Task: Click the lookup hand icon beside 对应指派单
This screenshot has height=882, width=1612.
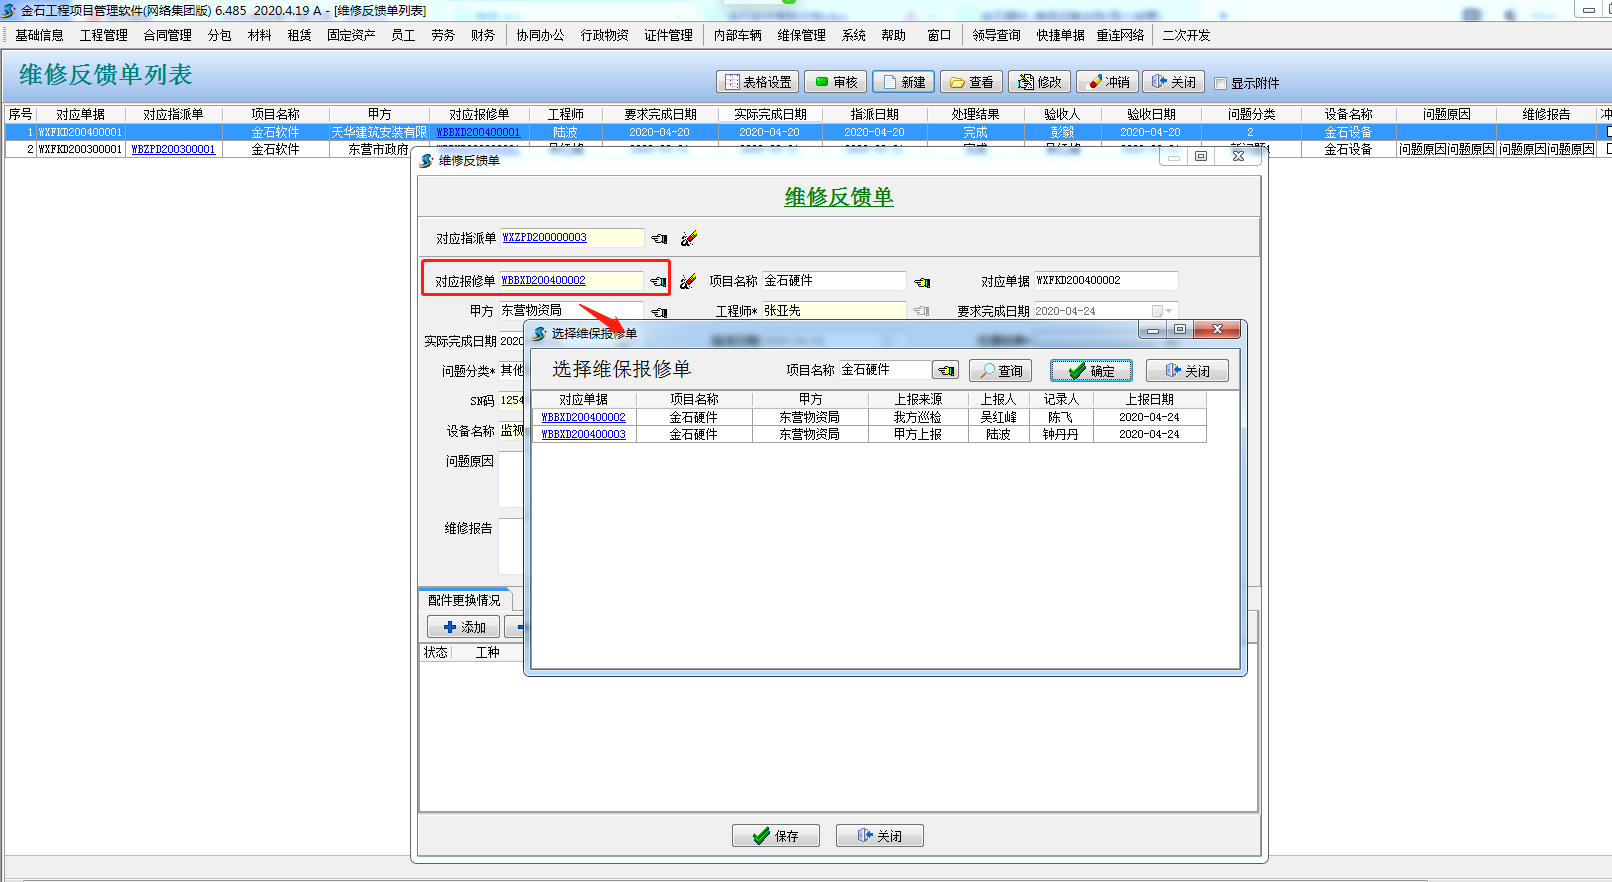Action: click(x=659, y=239)
